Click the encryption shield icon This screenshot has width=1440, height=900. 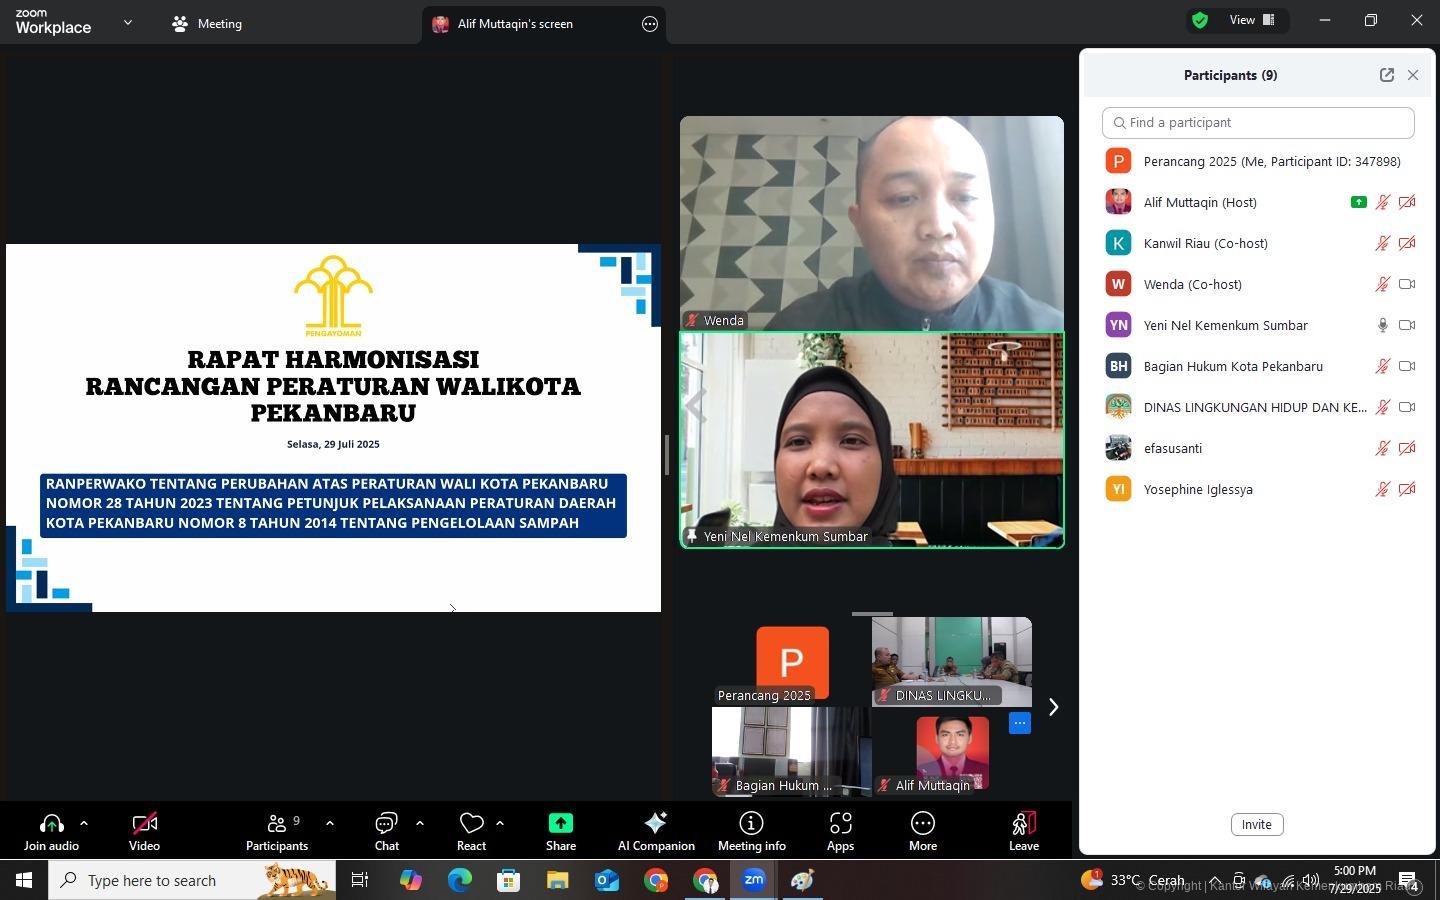[1200, 20]
